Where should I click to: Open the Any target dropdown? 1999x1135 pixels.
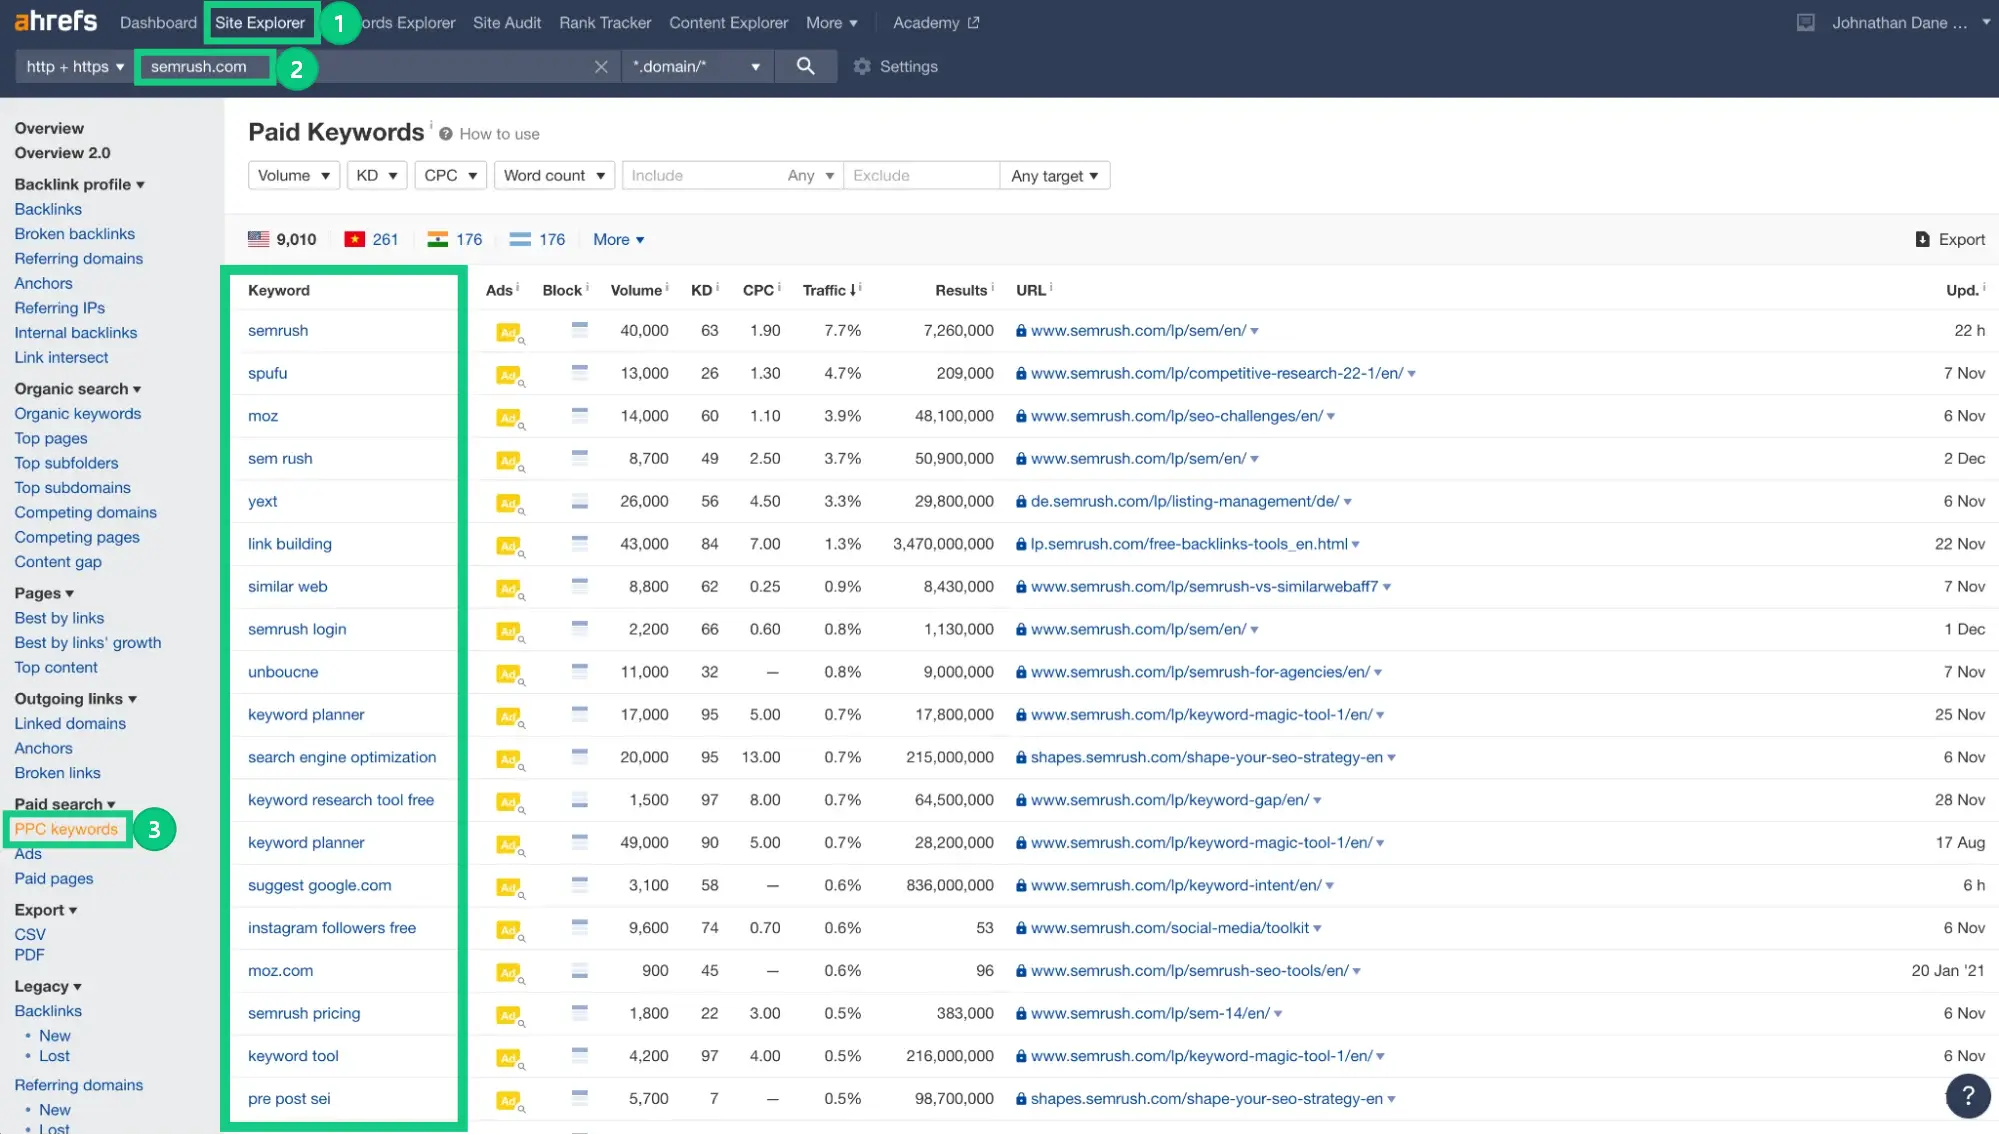click(1054, 176)
